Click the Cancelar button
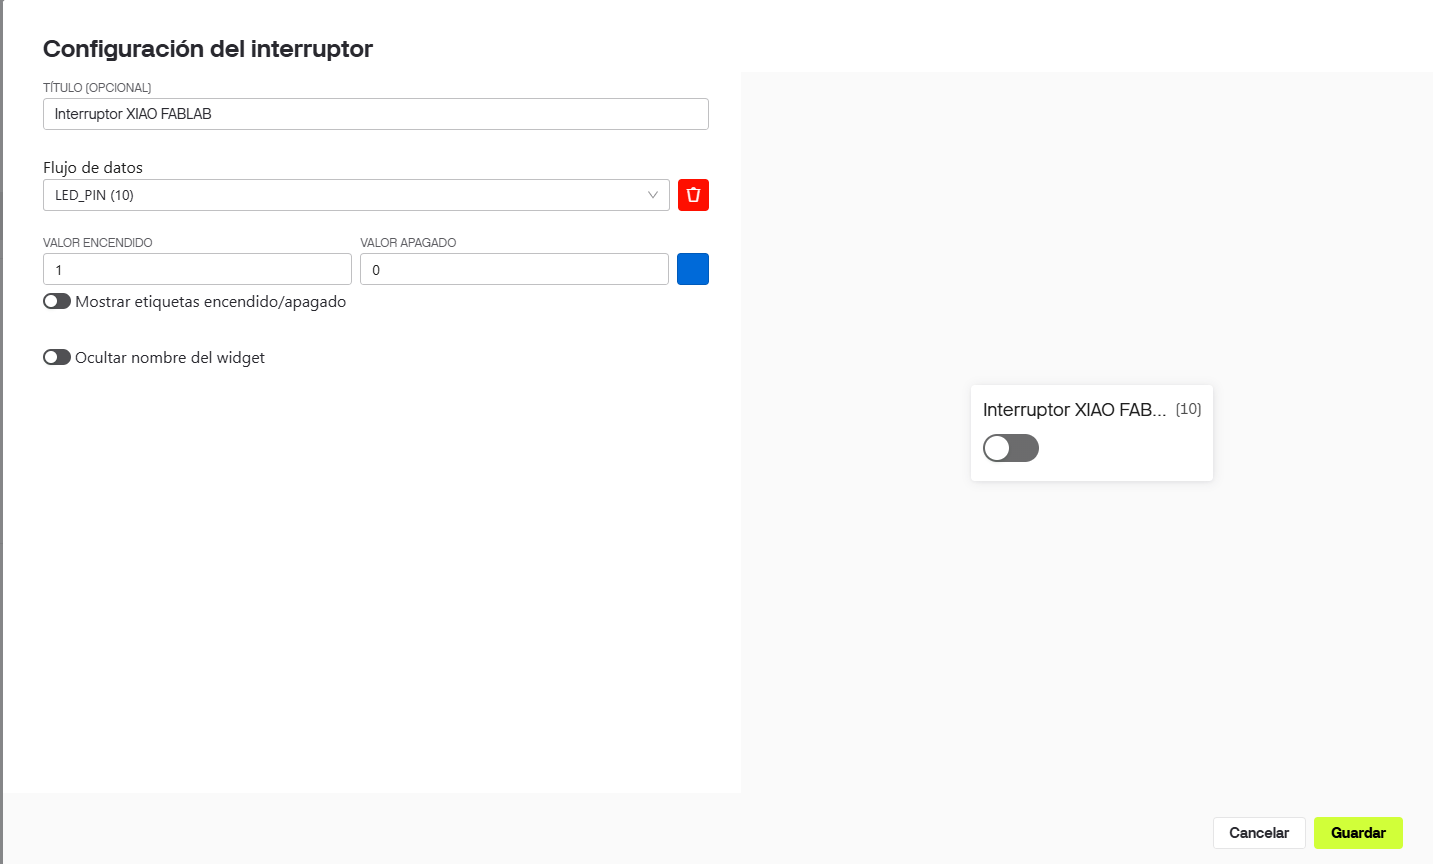The width and height of the screenshot is (1433, 864). 1259,833
